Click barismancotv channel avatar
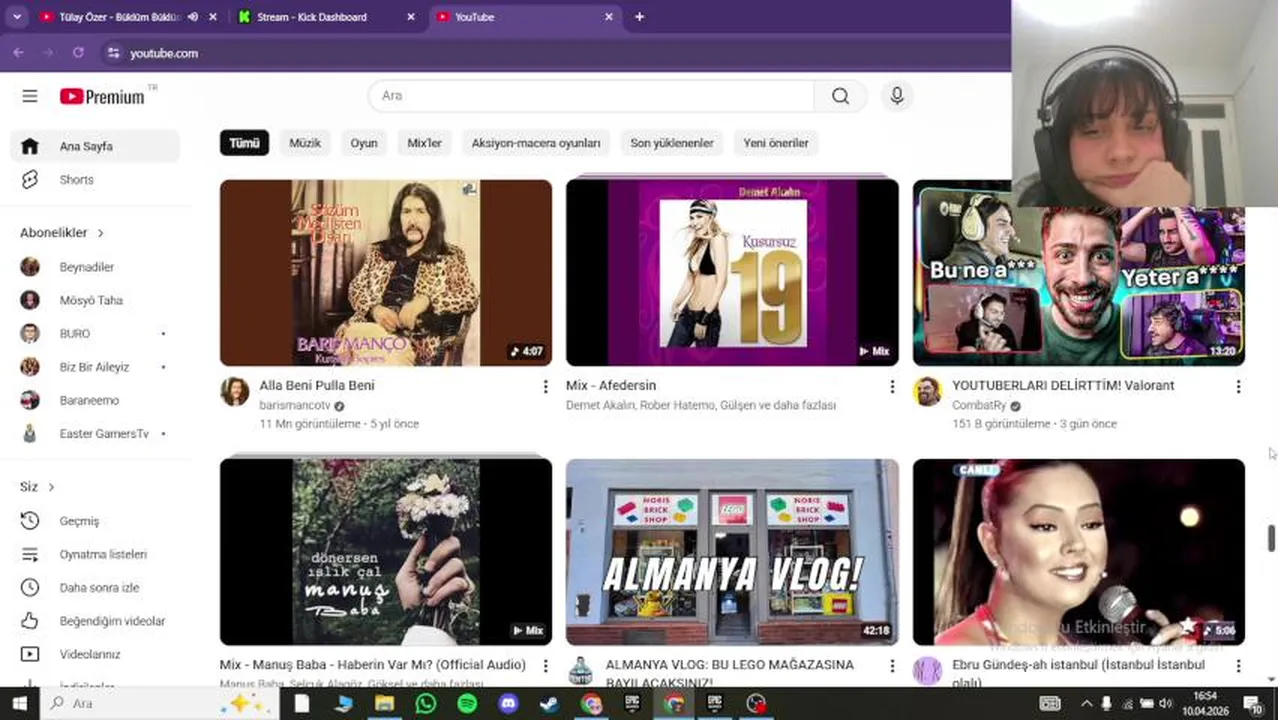The image size is (1278, 720). 234,392
